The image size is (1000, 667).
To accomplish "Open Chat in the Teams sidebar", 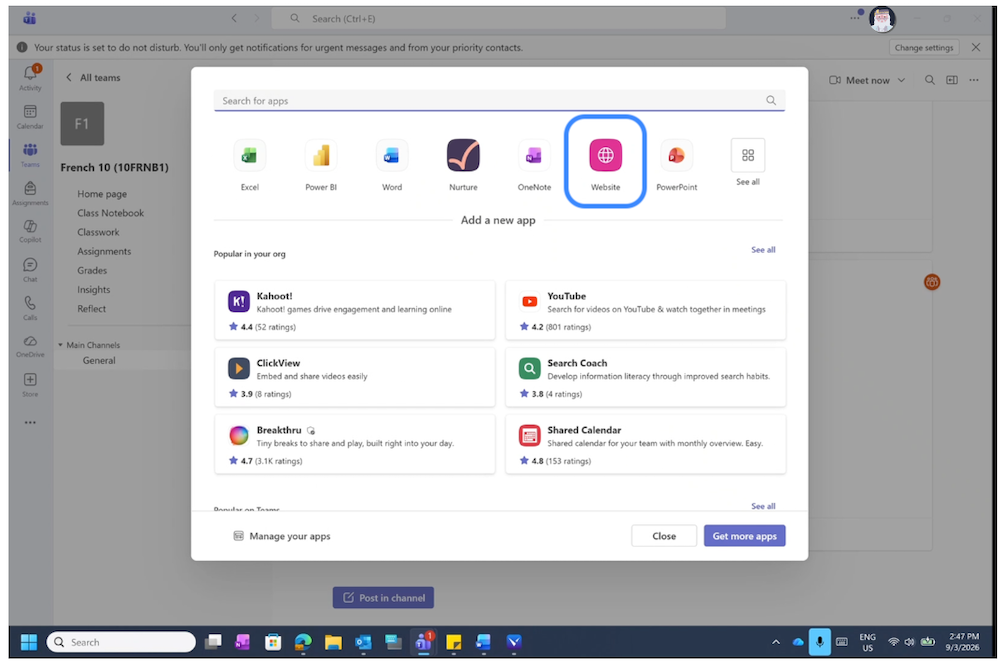I will pos(30,270).
